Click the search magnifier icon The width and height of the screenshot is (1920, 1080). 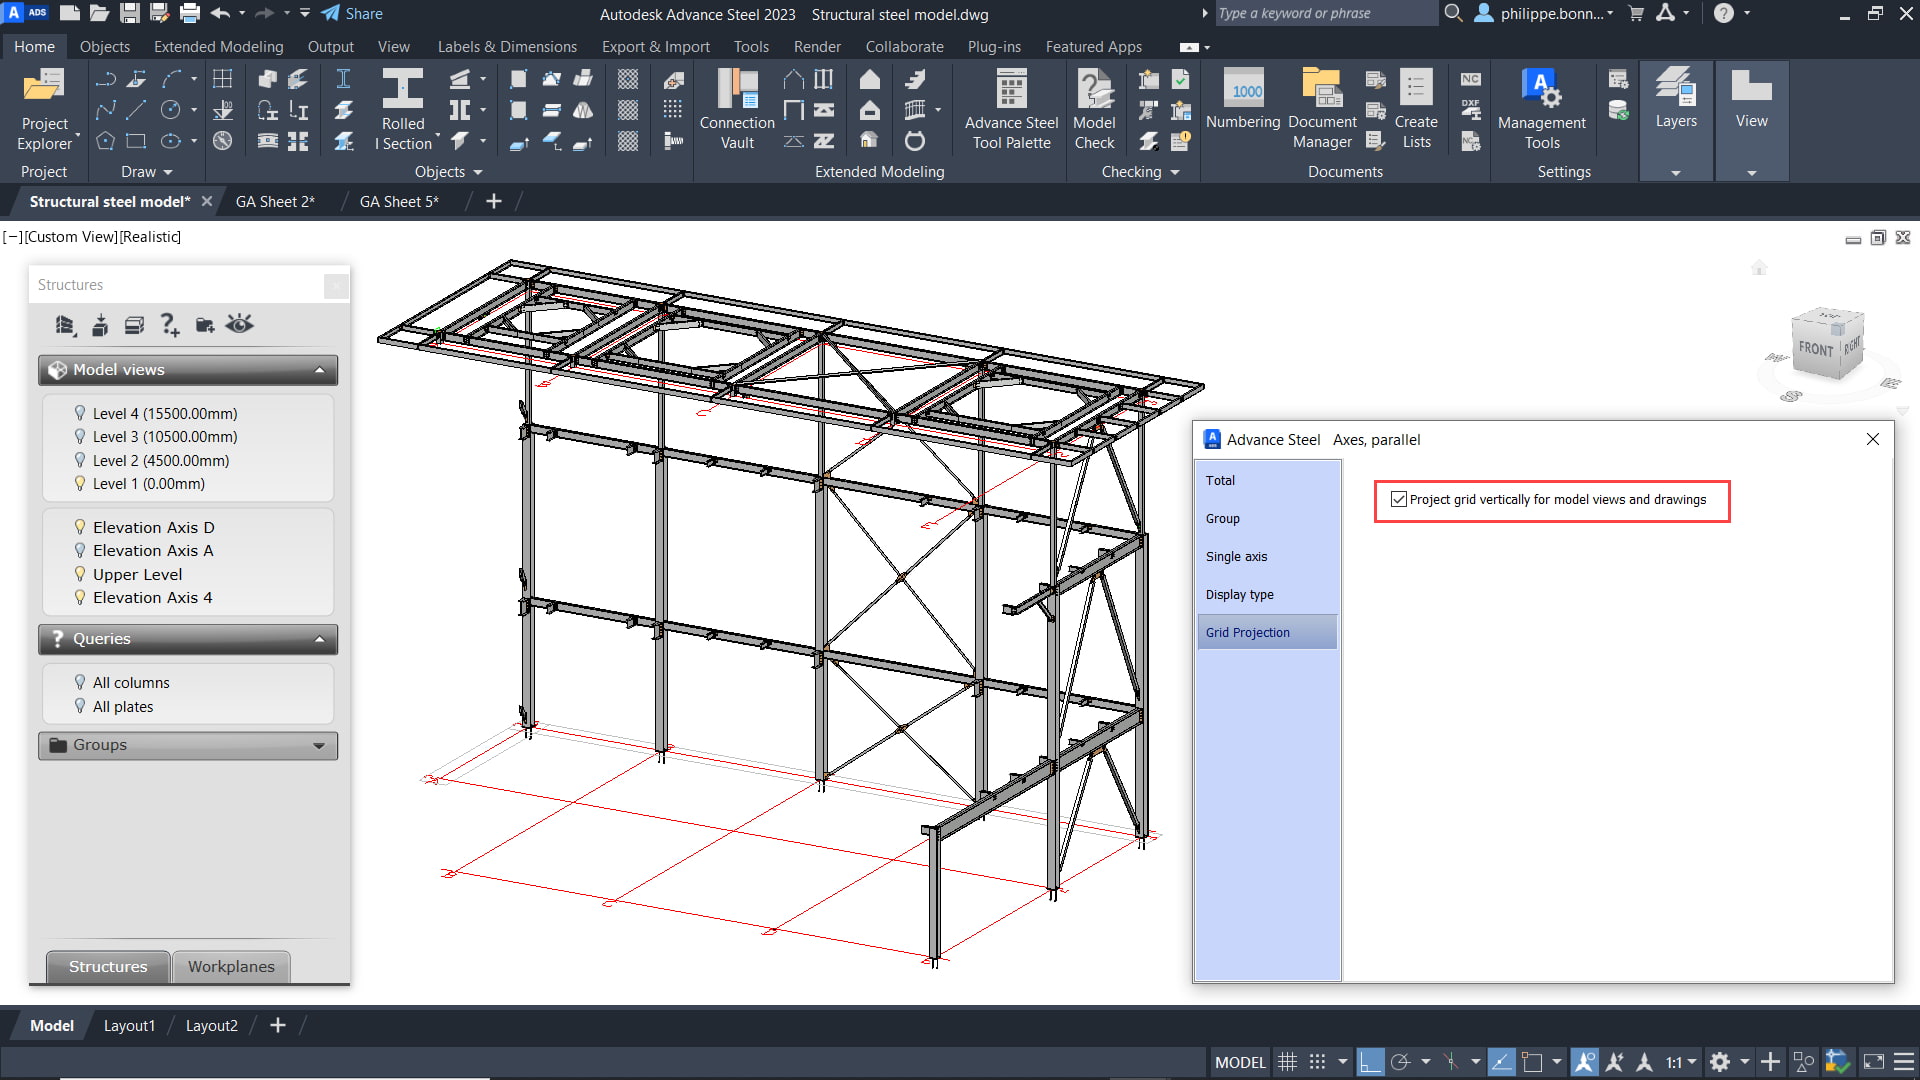coord(1454,13)
